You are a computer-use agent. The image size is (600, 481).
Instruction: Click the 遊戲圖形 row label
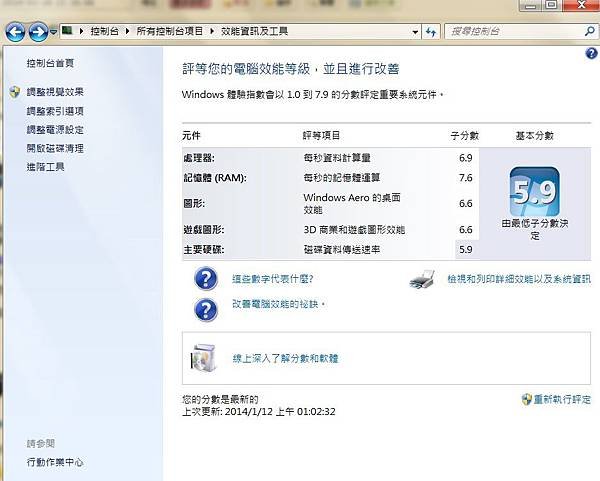pyautogui.click(x=204, y=230)
